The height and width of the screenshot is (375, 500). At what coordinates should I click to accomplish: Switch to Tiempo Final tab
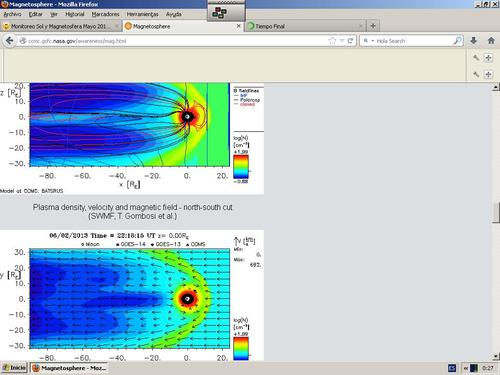tap(305, 26)
